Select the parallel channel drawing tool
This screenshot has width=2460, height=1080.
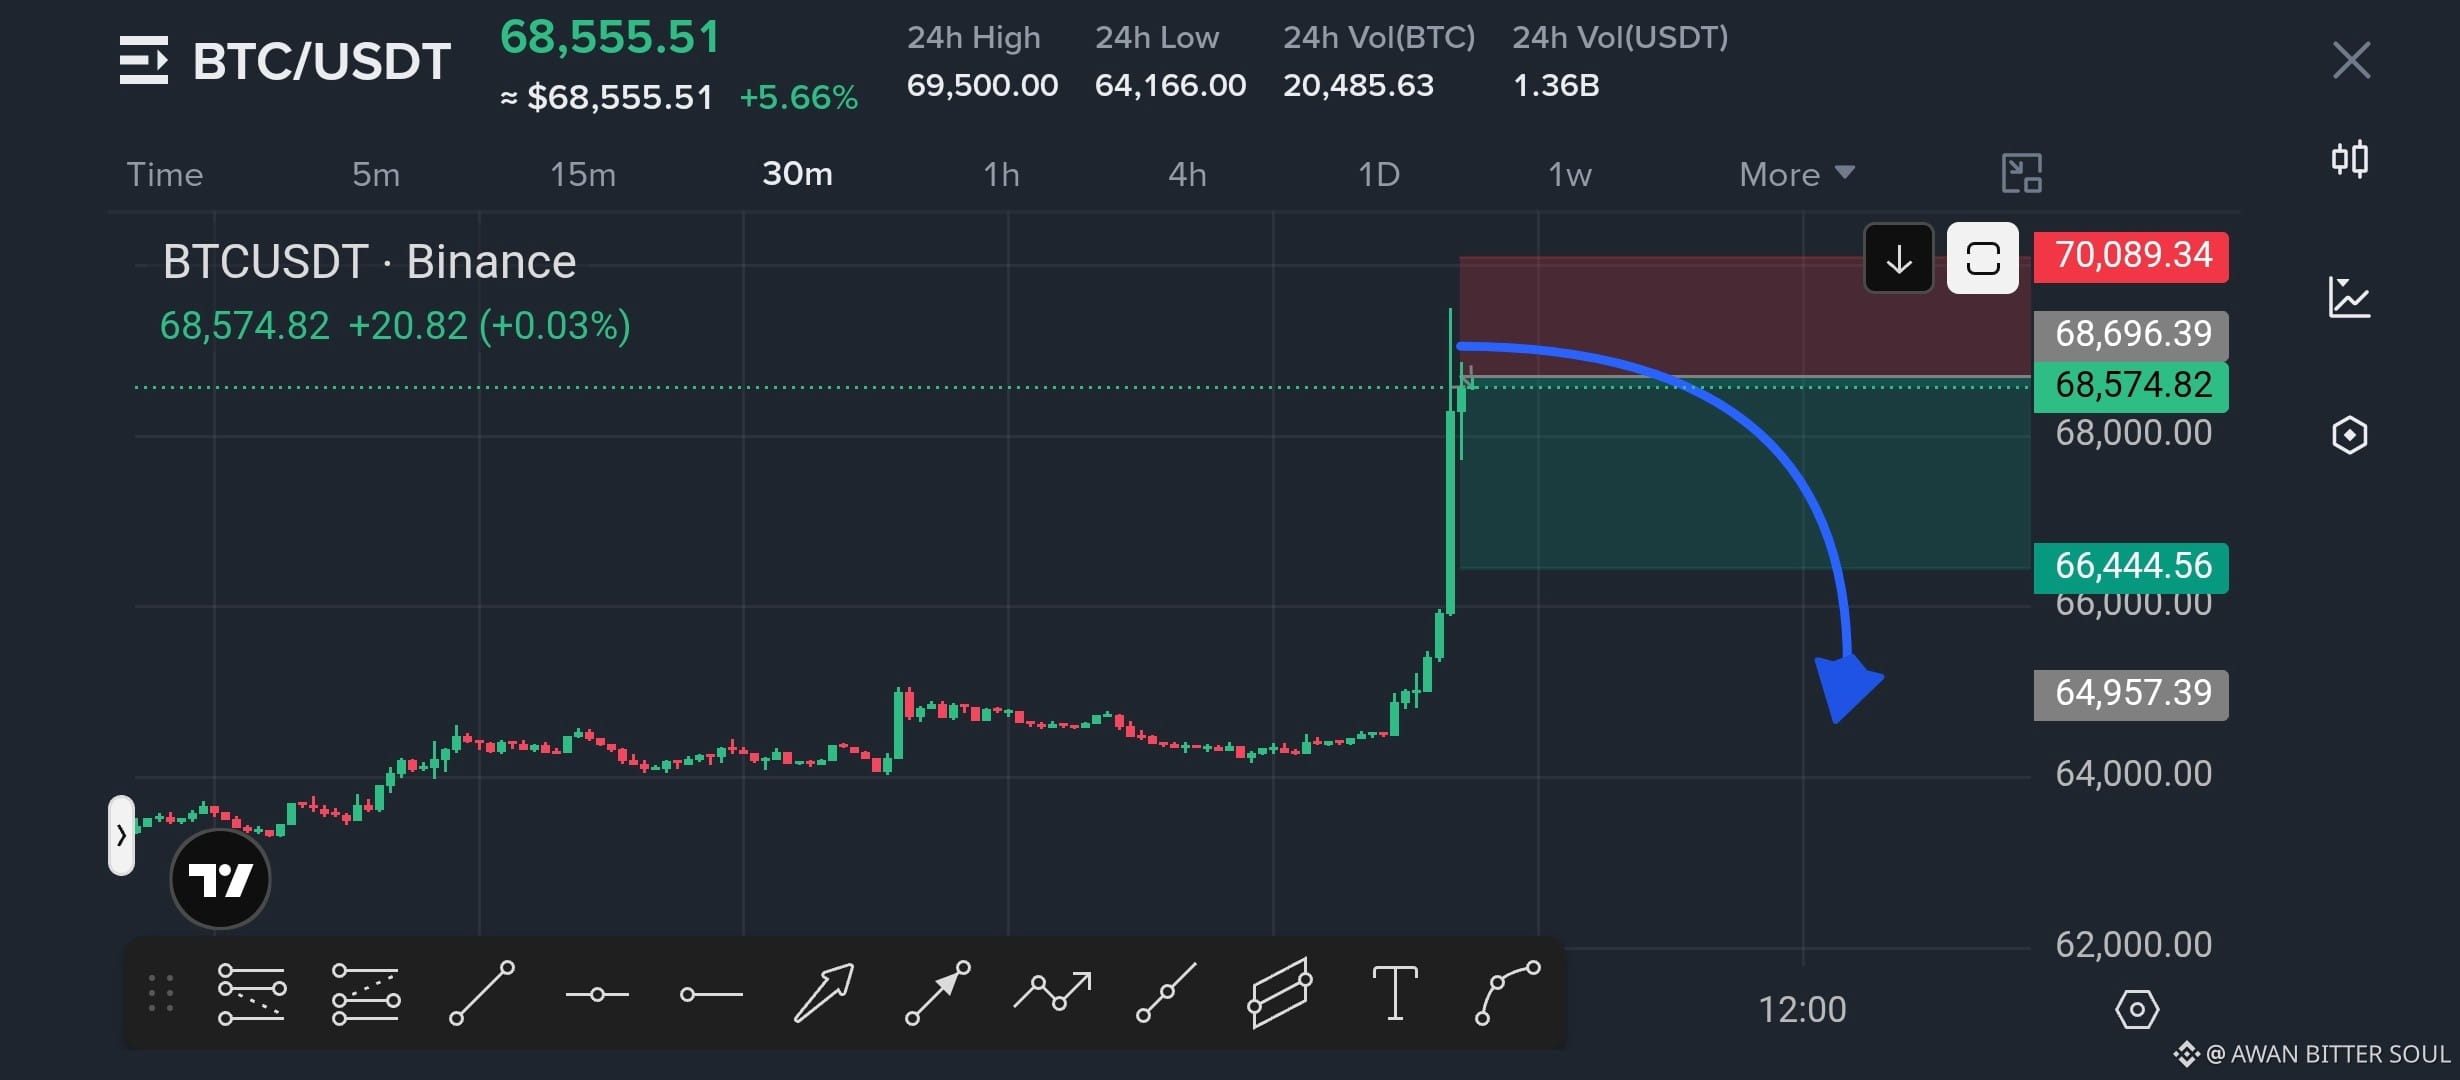coord(1280,993)
